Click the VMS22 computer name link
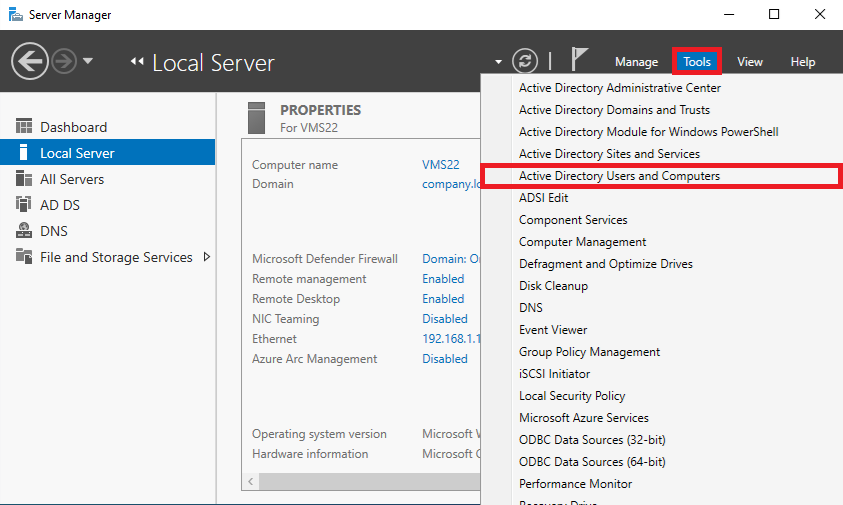This screenshot has width=843, height=505. tap(440, 165)
